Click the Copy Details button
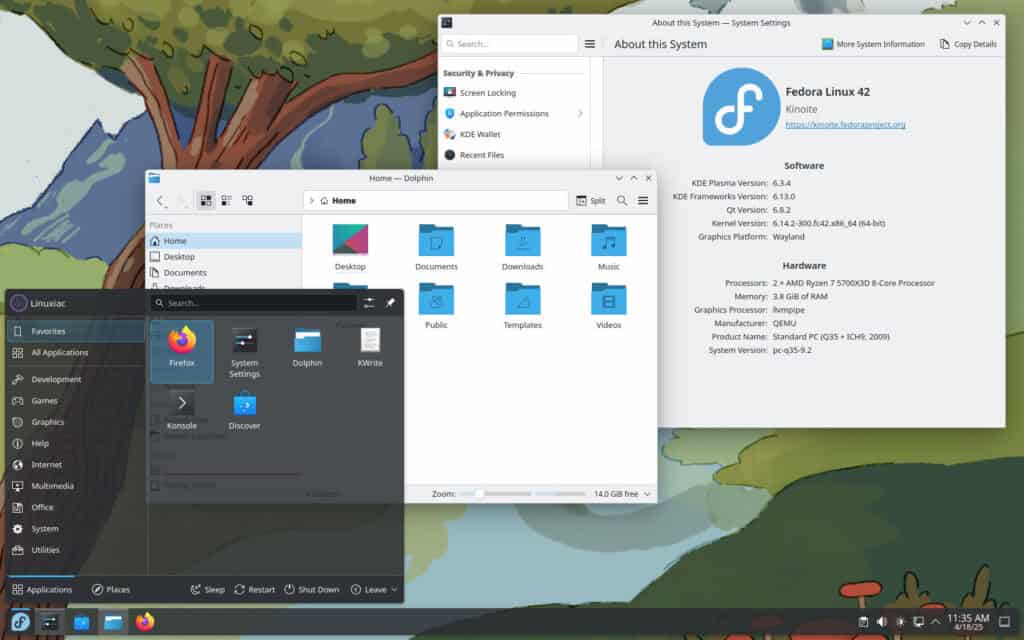This screenshot has height=640, width=1024. [968, 44]
